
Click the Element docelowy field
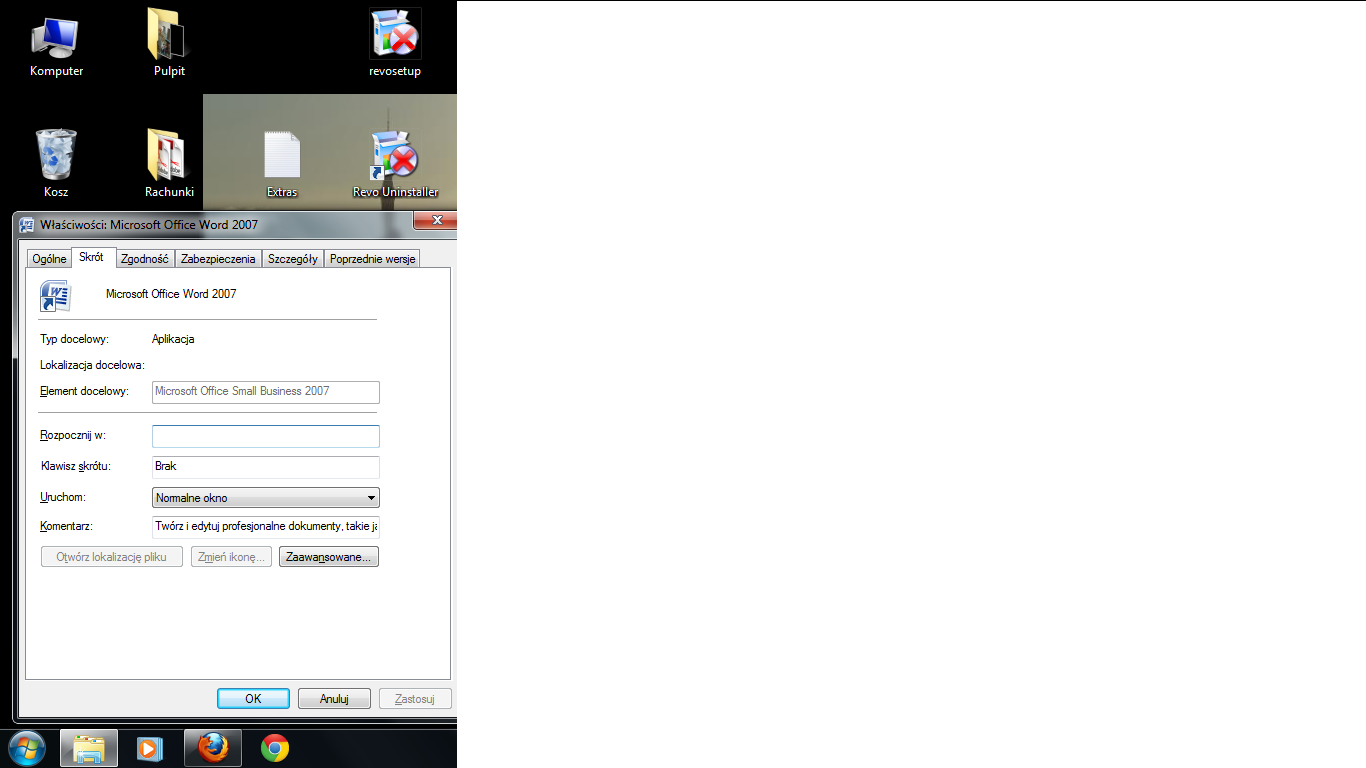point(266,392)
